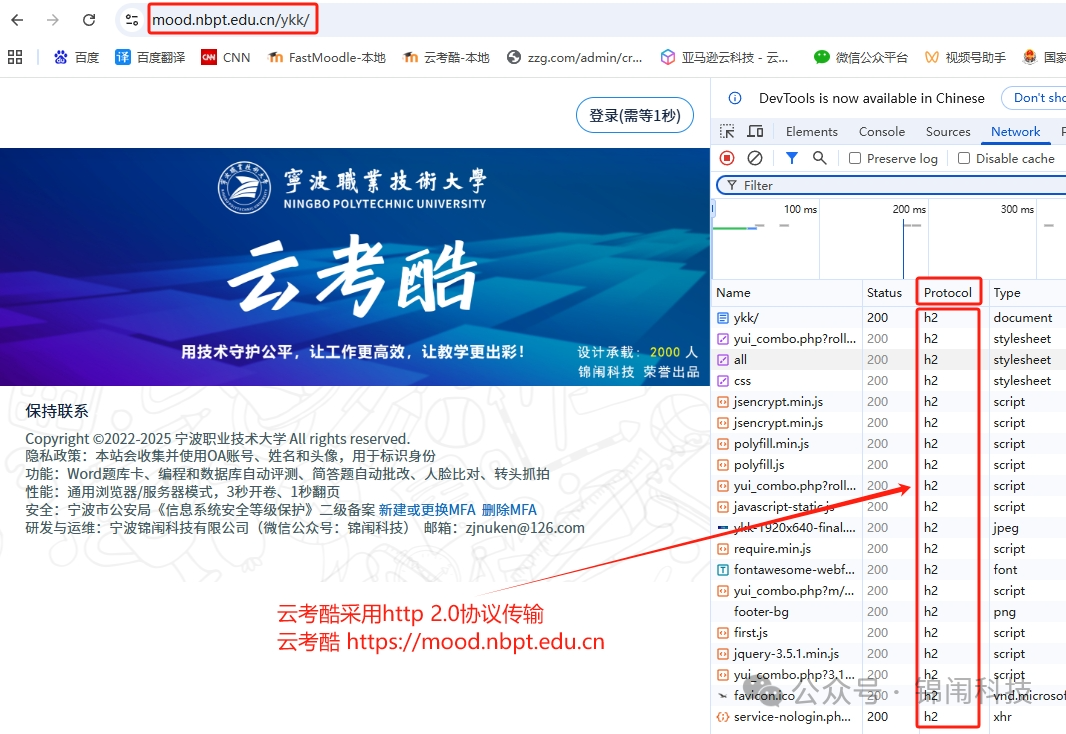Open the apps grid icon in the bookmarks bar

coord(15,57)
